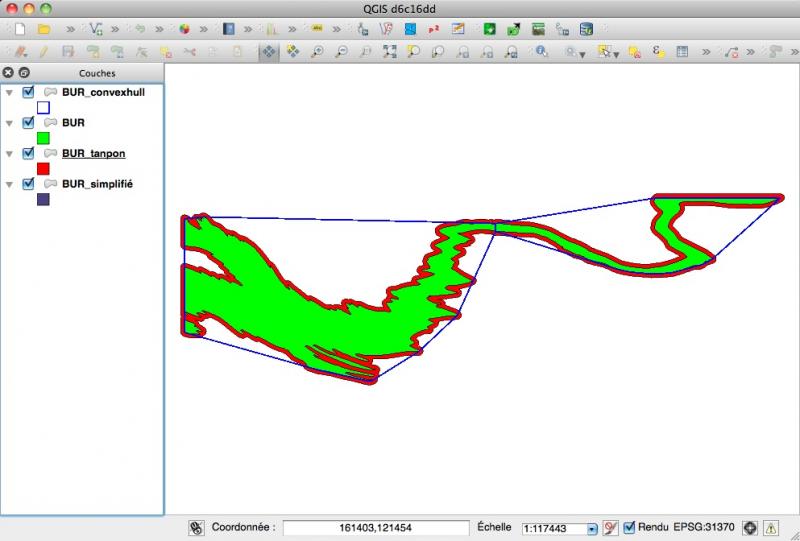Toggle visibility of the BUR_tanpon layer

tap(28, 154)
